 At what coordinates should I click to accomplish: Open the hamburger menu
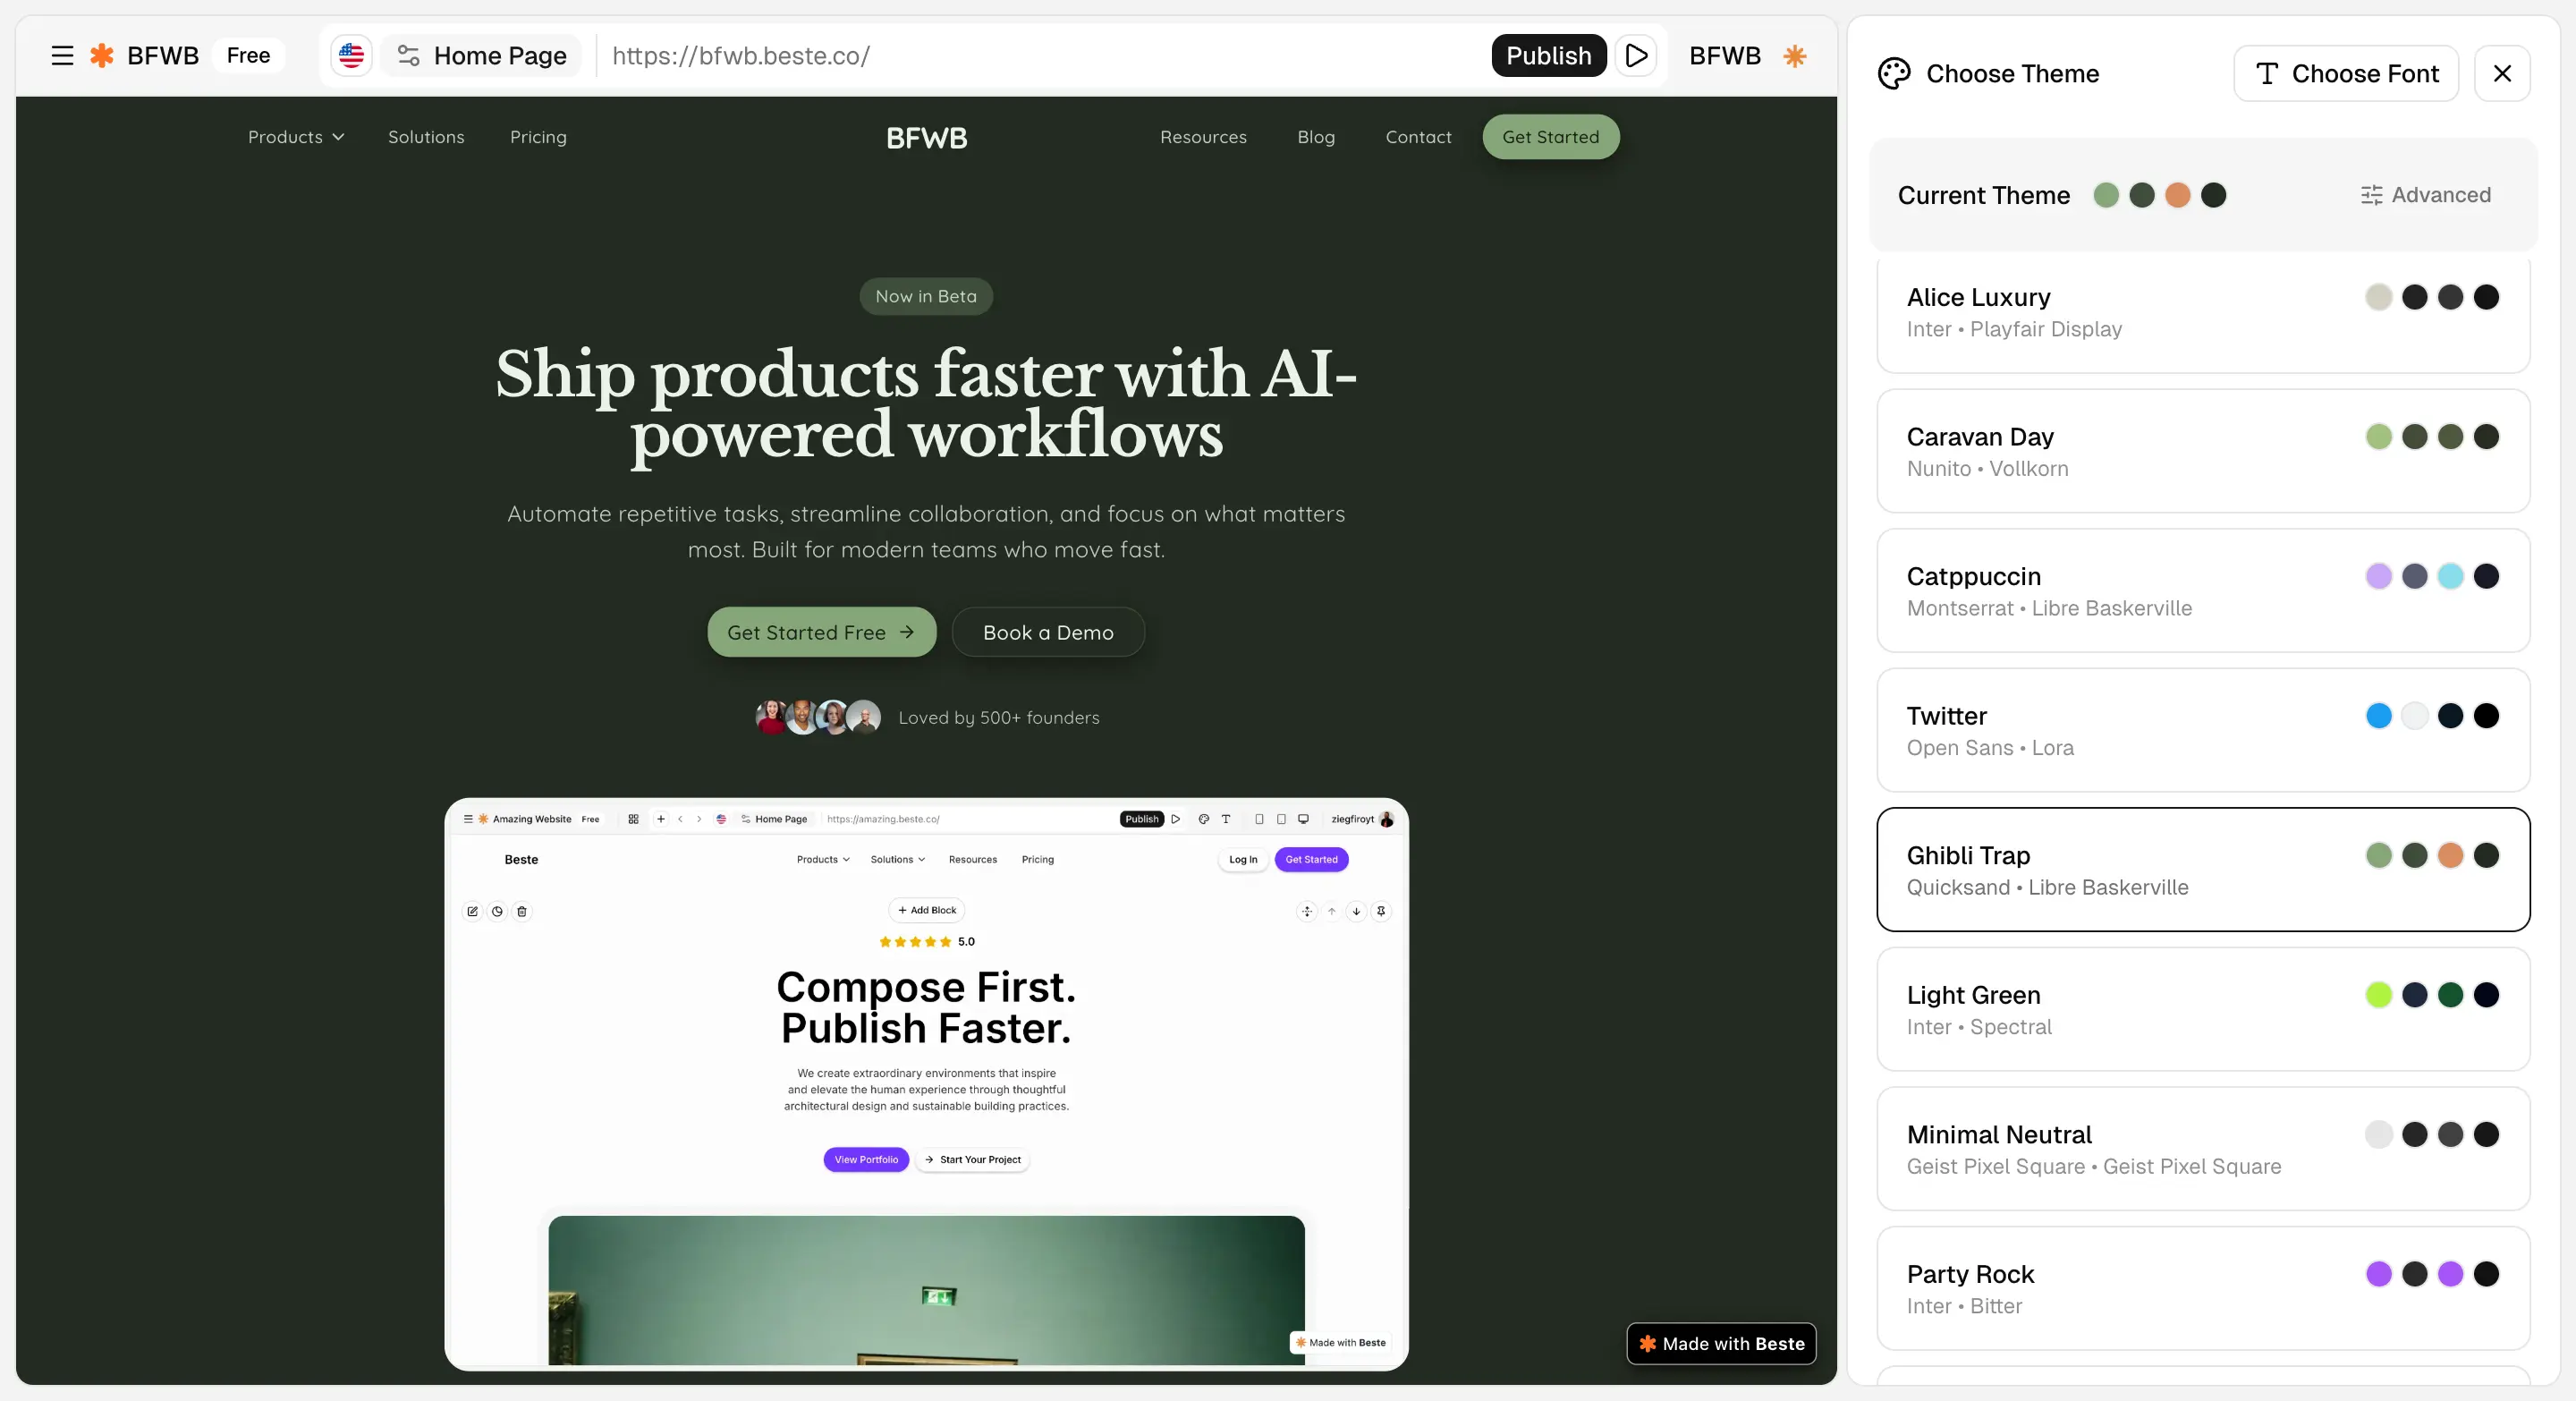coord(62,55)
